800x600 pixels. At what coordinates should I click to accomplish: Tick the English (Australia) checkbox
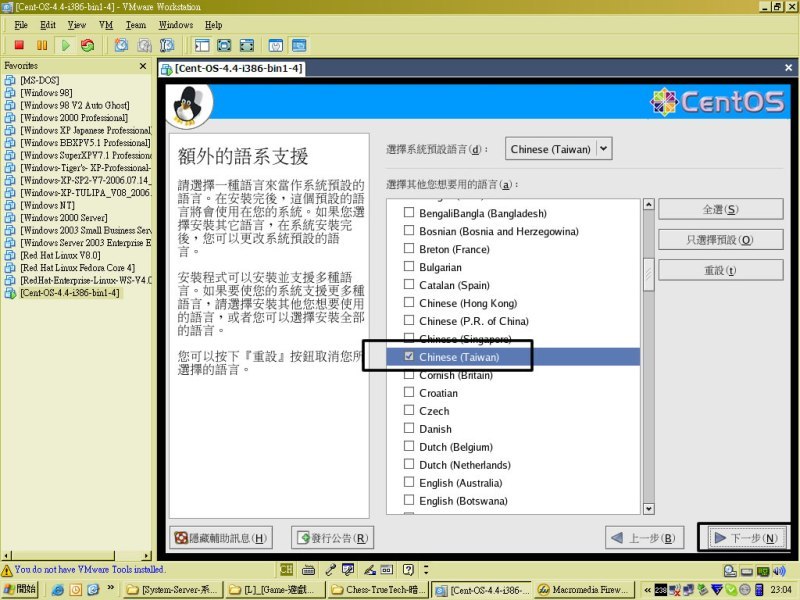coord(409,482)
